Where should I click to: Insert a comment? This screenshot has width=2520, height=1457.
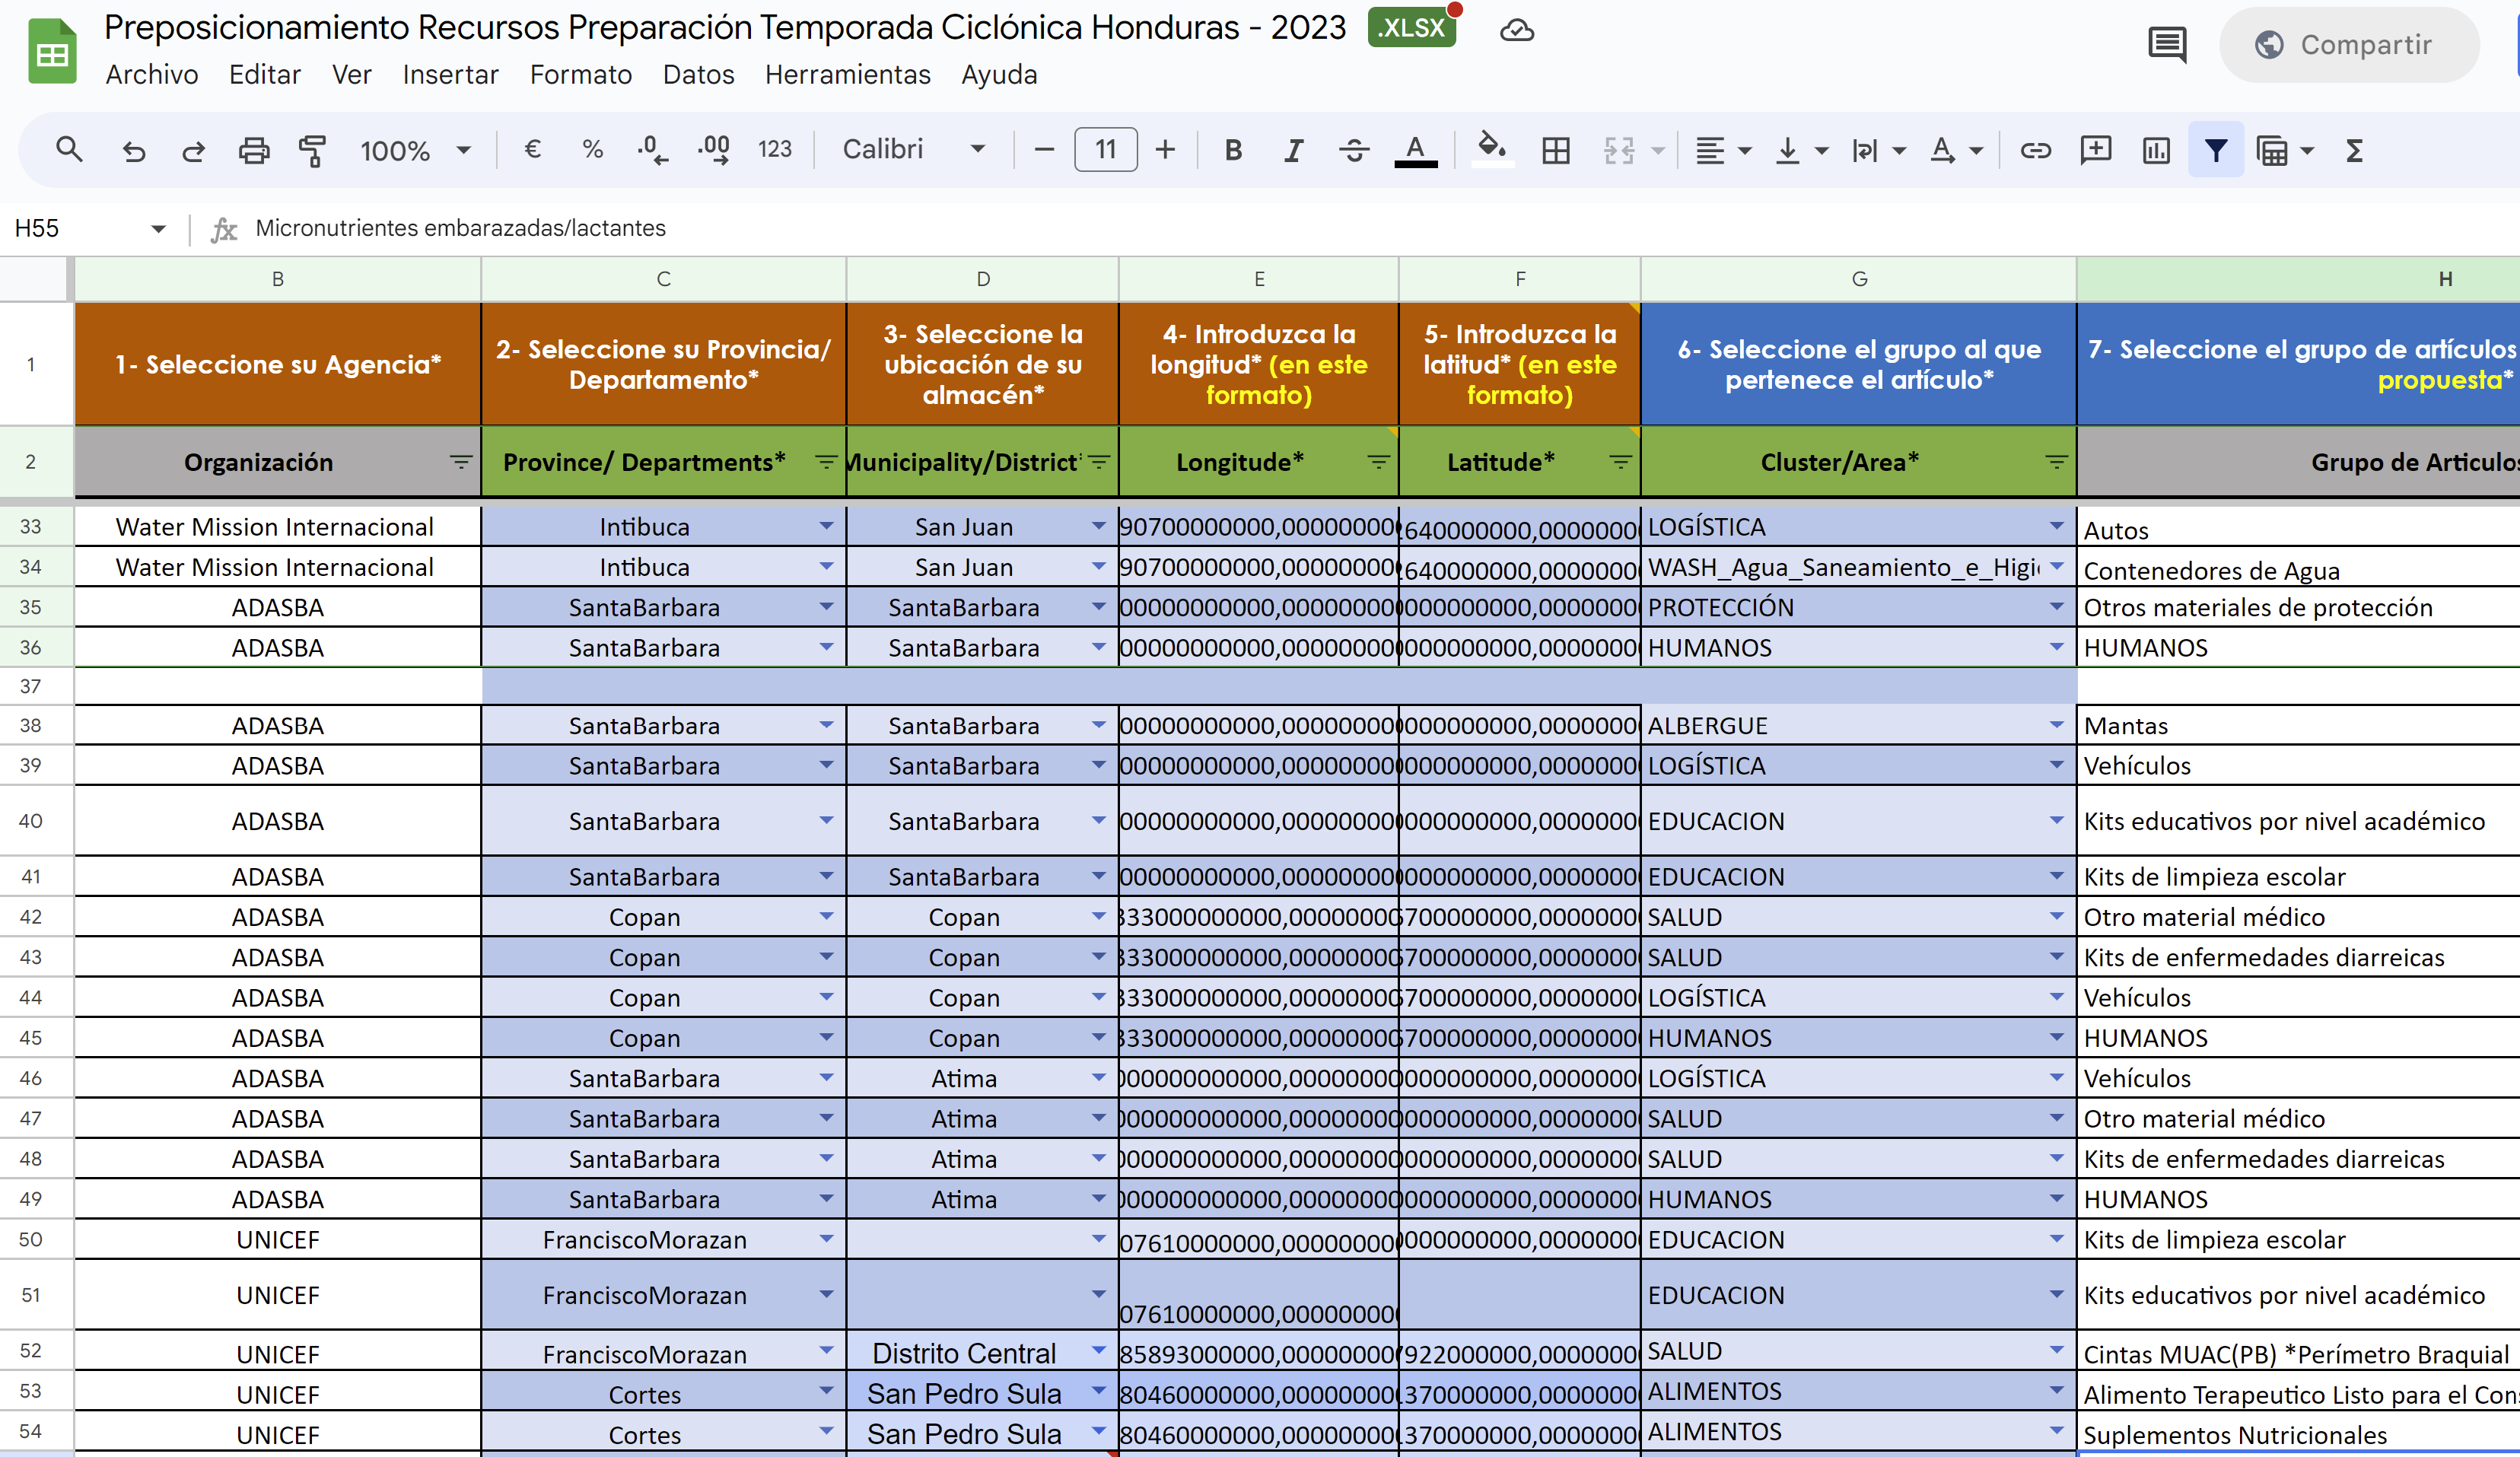(x=2095, y=150)
